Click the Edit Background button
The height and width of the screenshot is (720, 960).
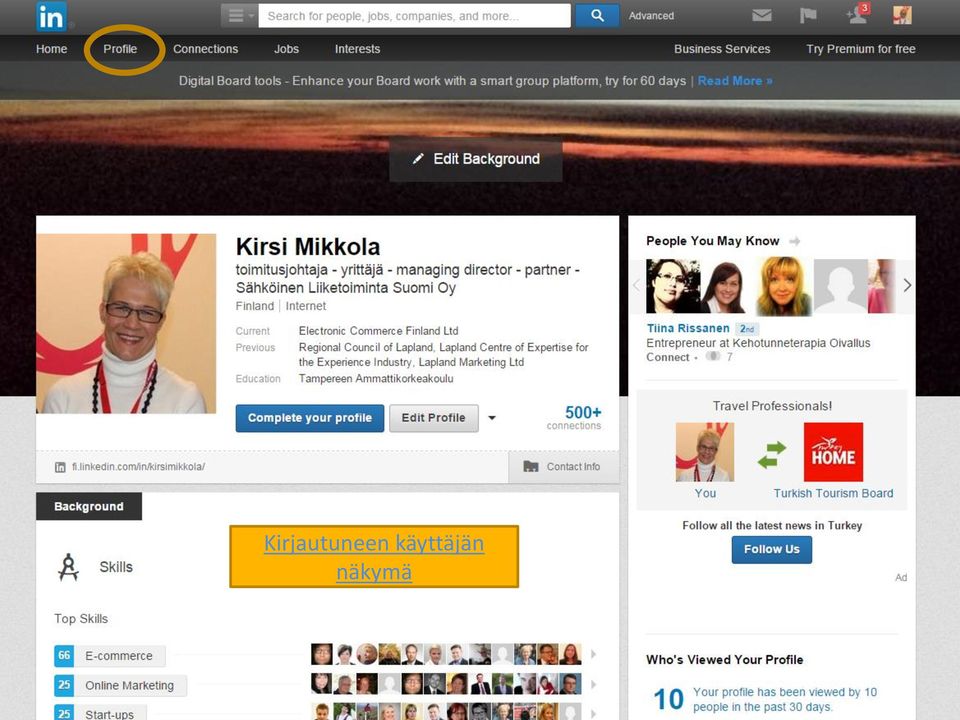tap(476, 159)
